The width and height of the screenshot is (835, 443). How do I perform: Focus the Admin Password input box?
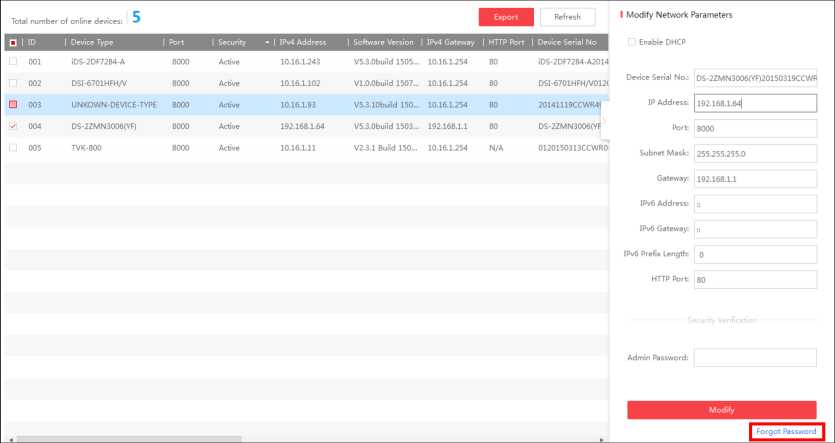pyautogui.click(x=754, y=357)
